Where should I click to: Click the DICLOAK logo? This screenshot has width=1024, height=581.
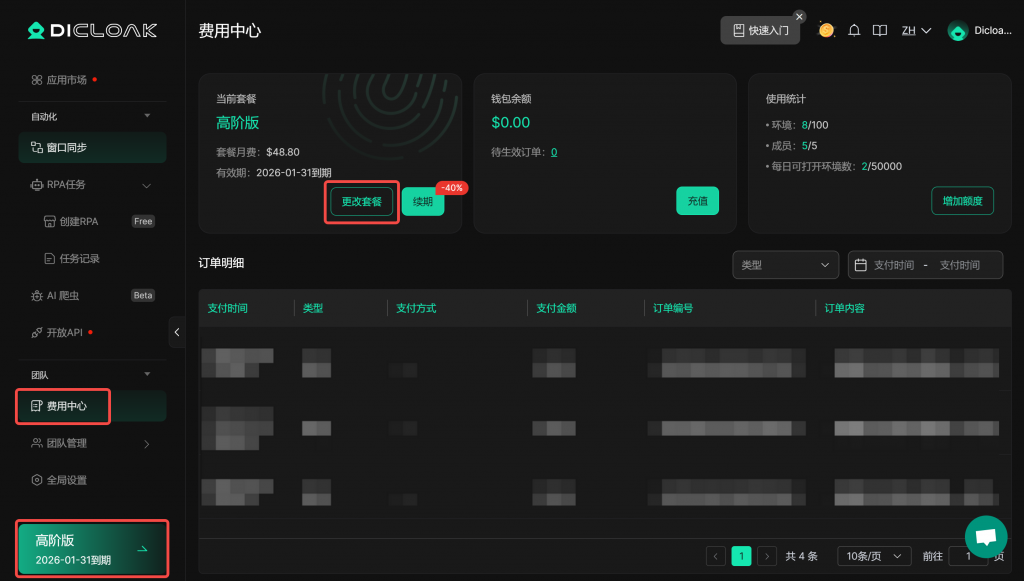(92, 30)
